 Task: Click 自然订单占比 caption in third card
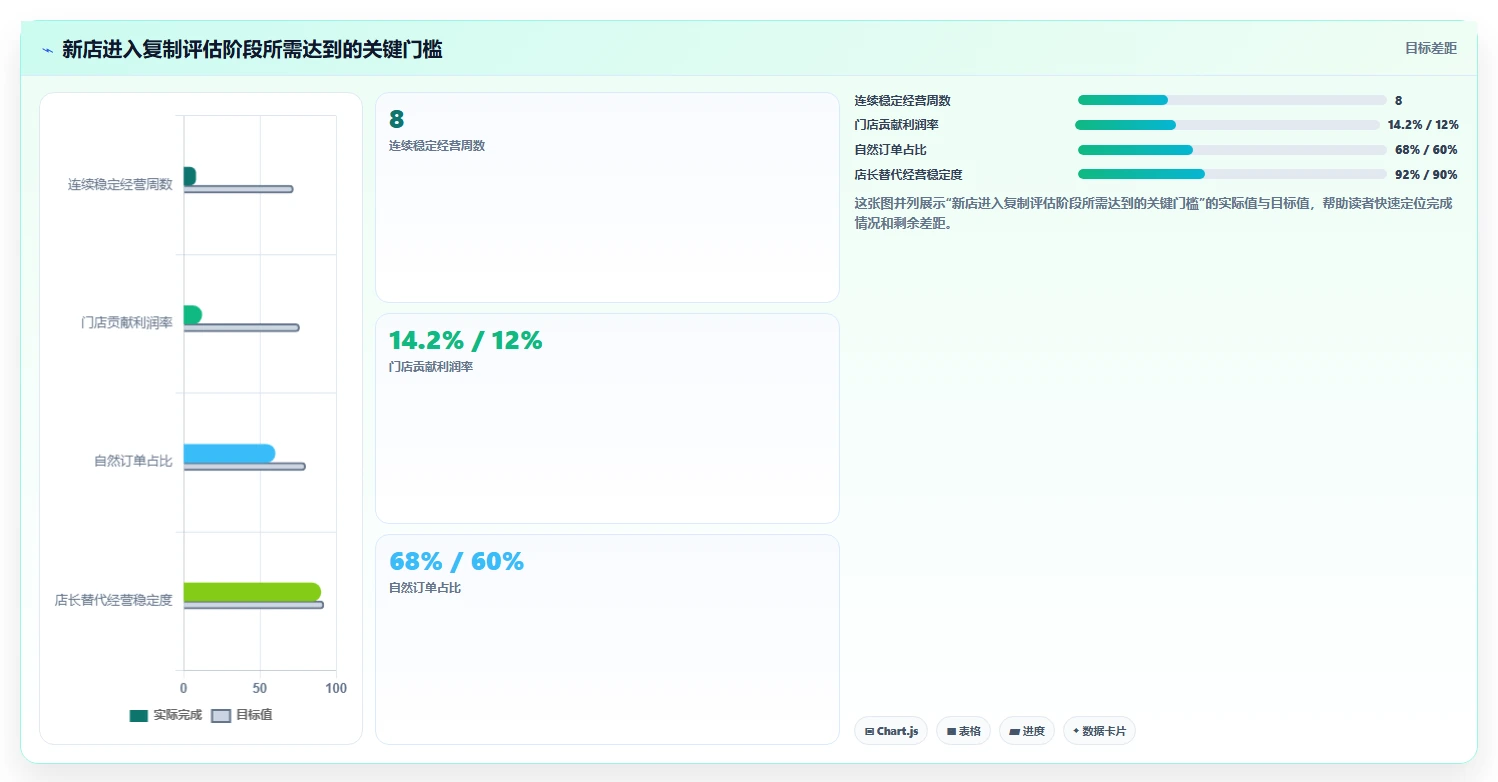[425, 587]
